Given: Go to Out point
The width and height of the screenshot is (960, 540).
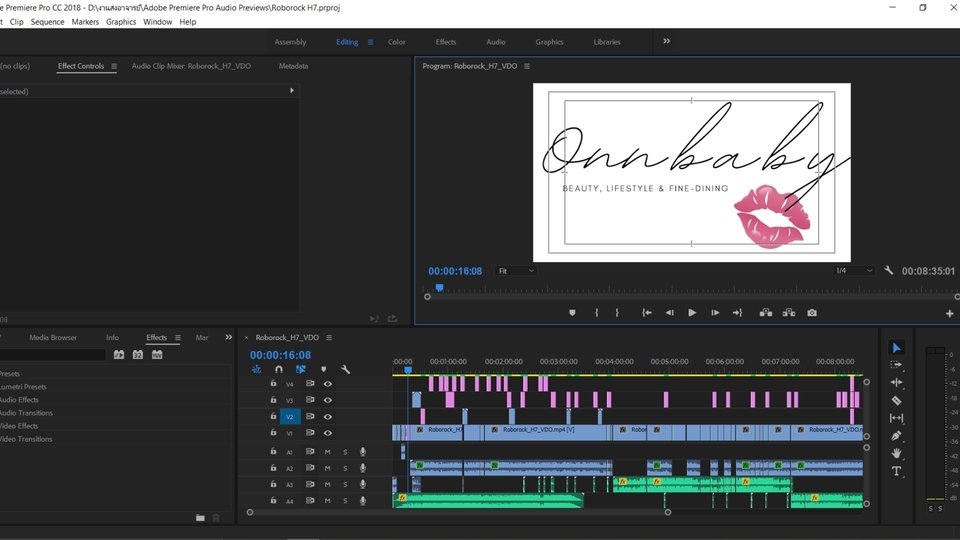Looking at the screenshot, I should click(x=737, y=313).
